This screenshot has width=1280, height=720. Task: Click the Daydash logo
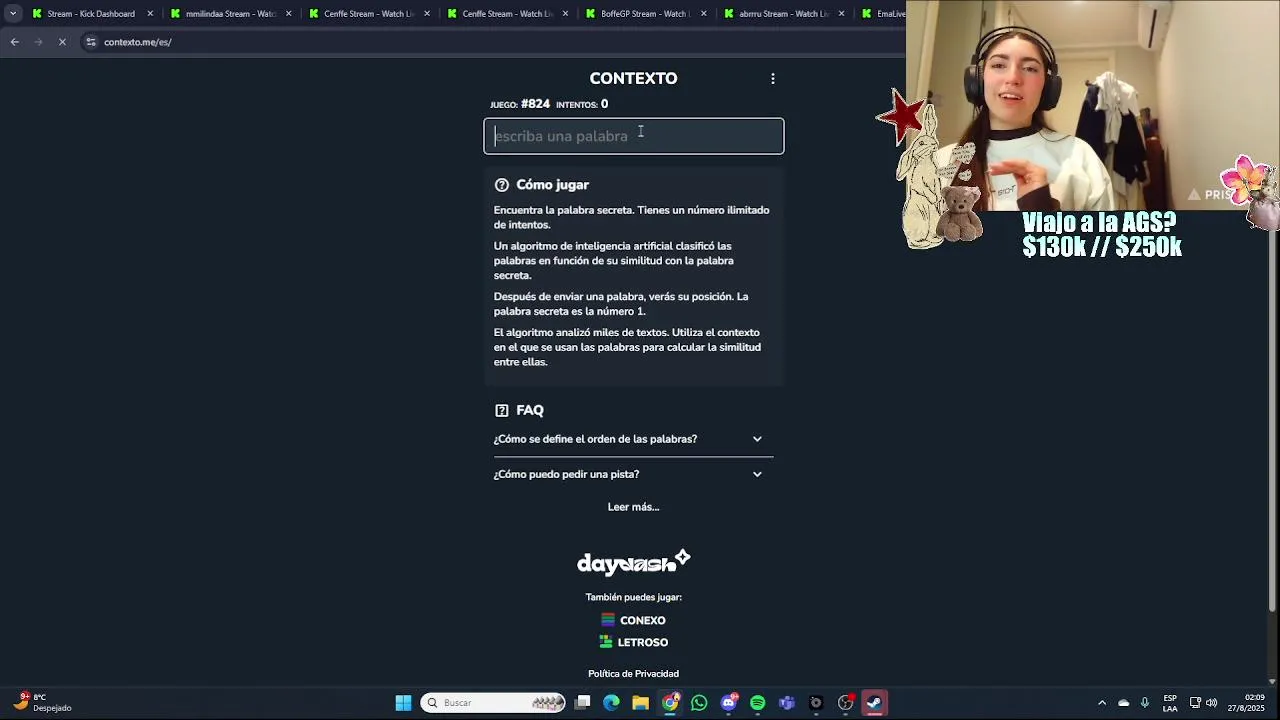[x=633, y=562]
